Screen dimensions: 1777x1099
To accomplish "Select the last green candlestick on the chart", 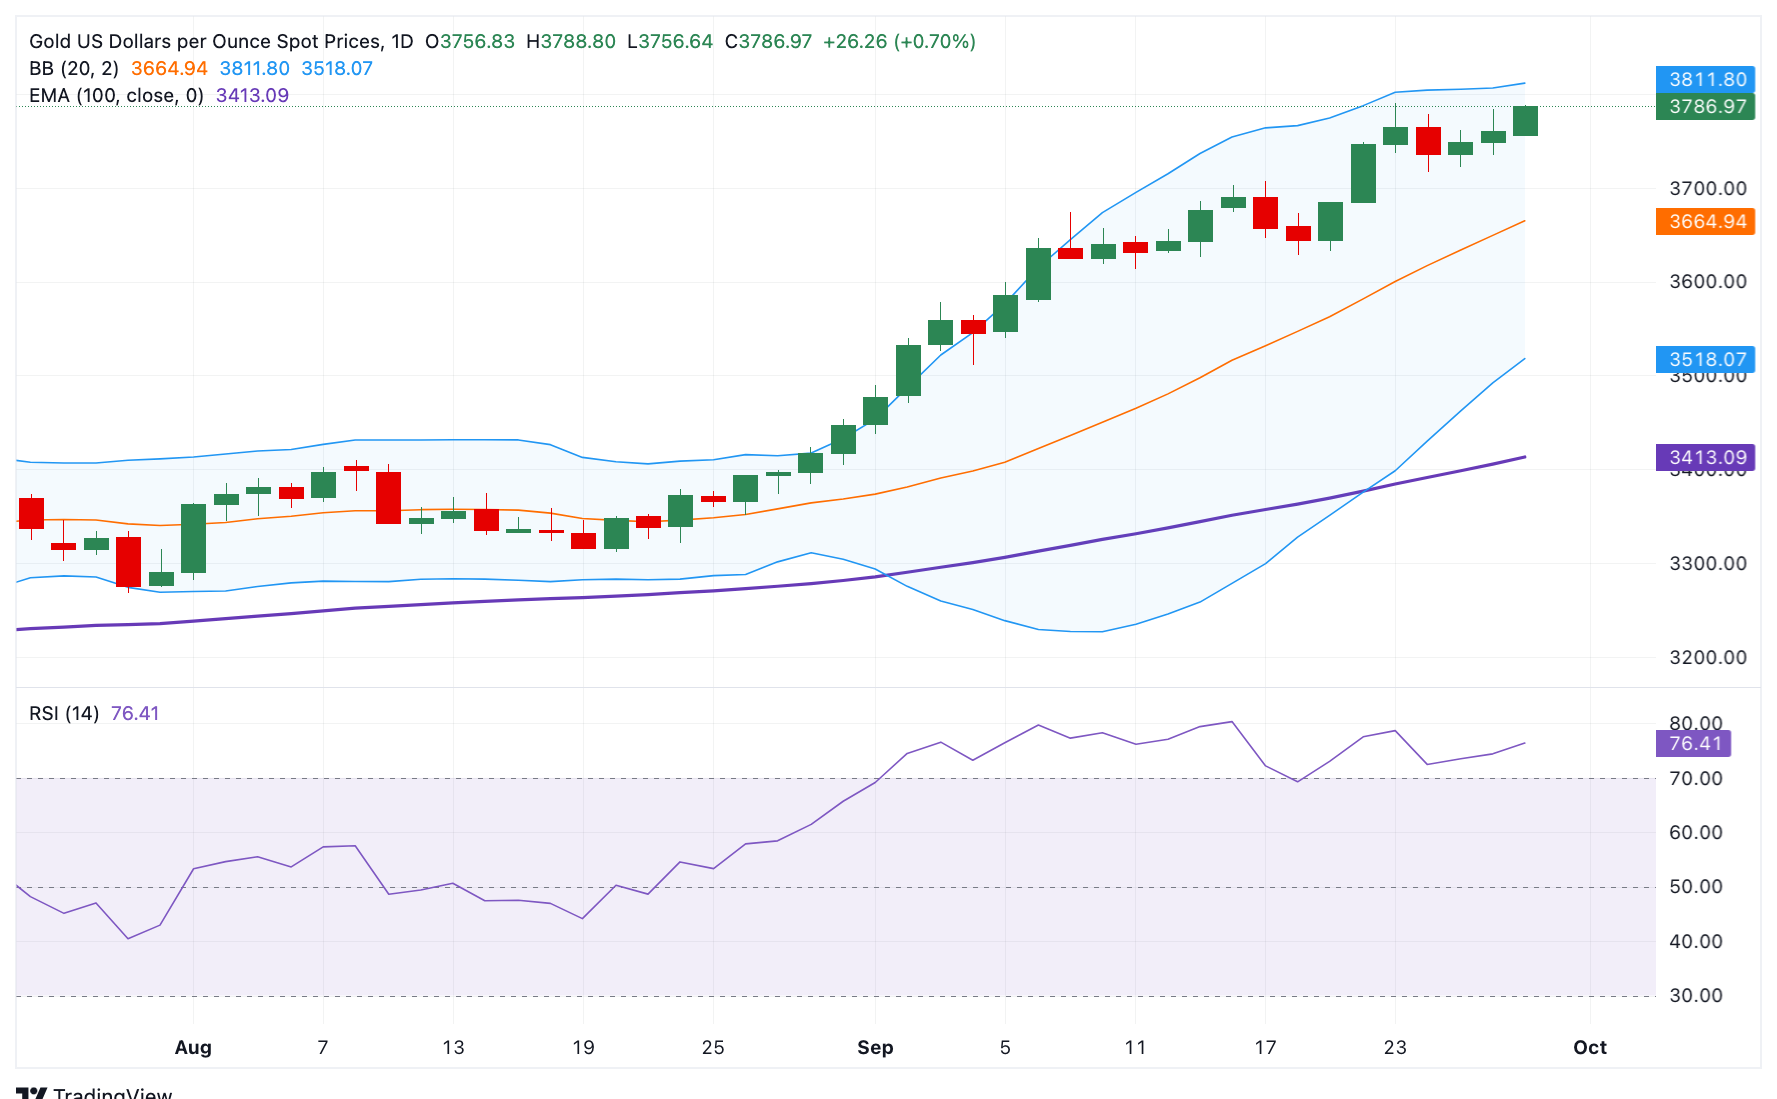I will coord(1525,121).
